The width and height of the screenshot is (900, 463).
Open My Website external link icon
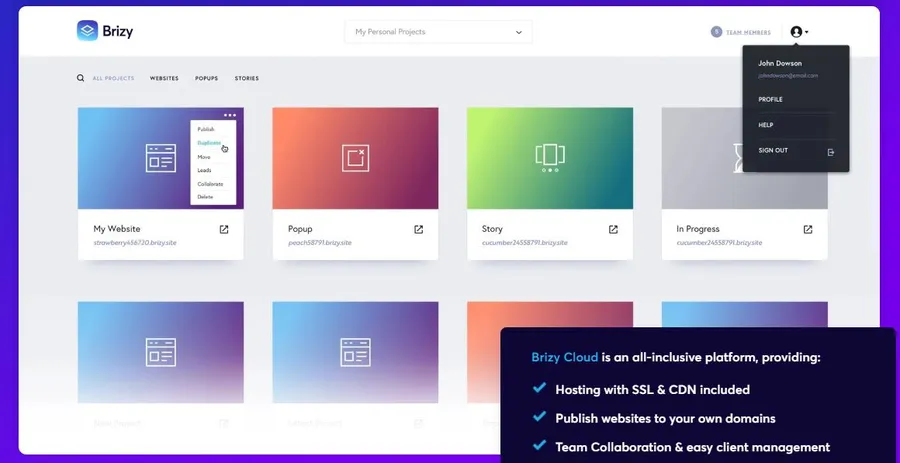[224, 229]
